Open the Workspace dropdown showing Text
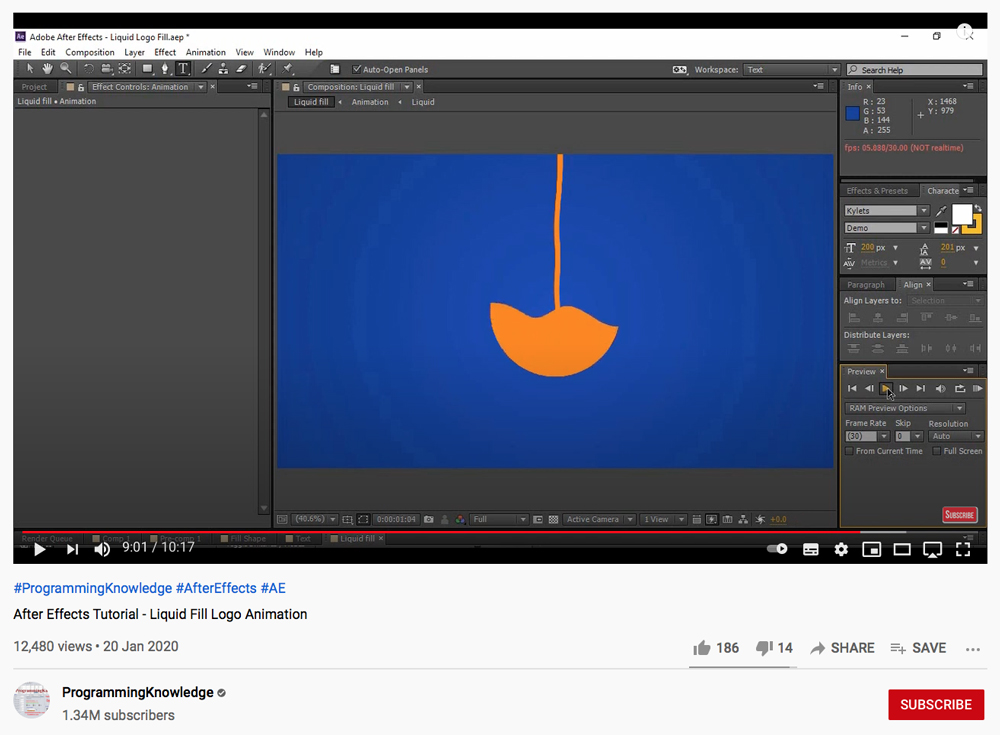1000x735 pixels. click(791, 70)
